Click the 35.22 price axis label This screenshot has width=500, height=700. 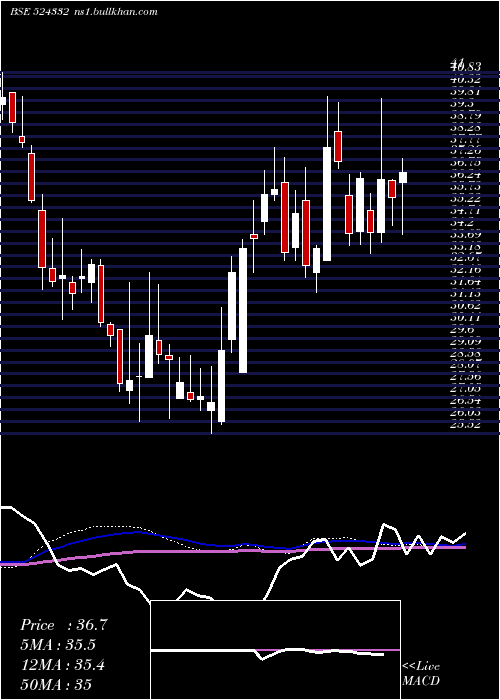pos(466,199)
